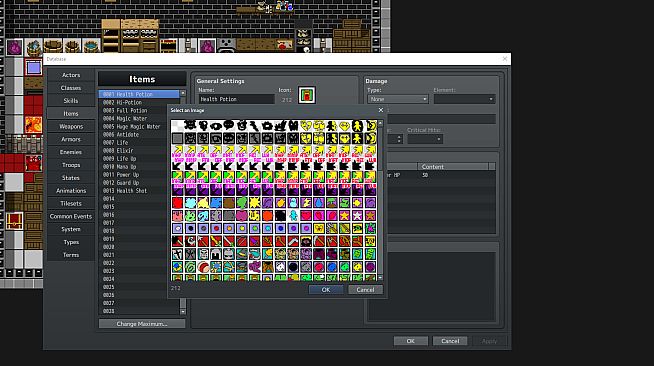Click the Database window Cancel button
Image resolution: width=654 pixels, height=366 pixels.
[450, 341]
